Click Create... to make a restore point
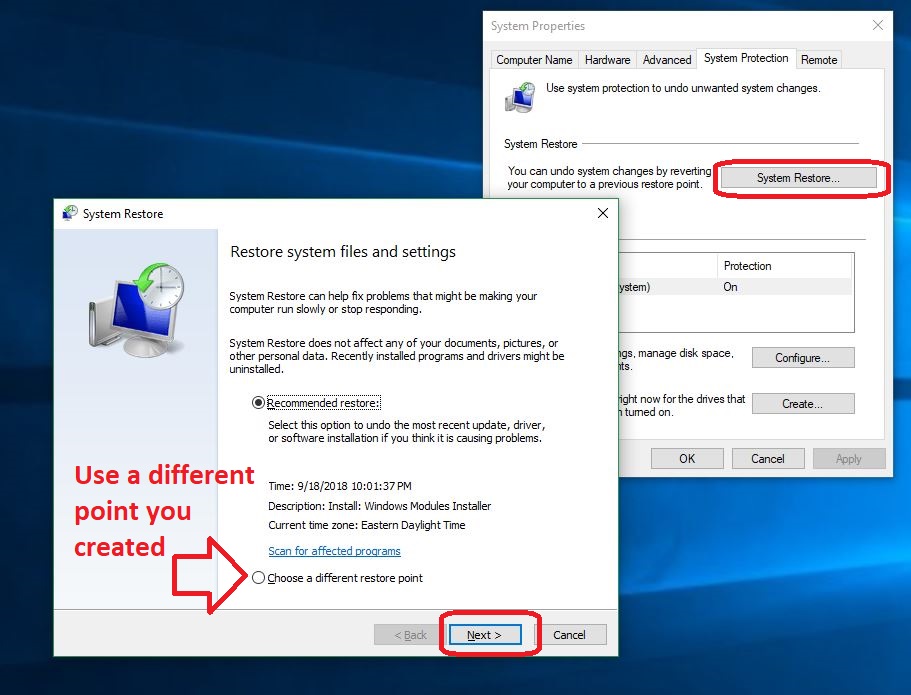This screenshot has height=695, width=911. click(x=803, y=404)
